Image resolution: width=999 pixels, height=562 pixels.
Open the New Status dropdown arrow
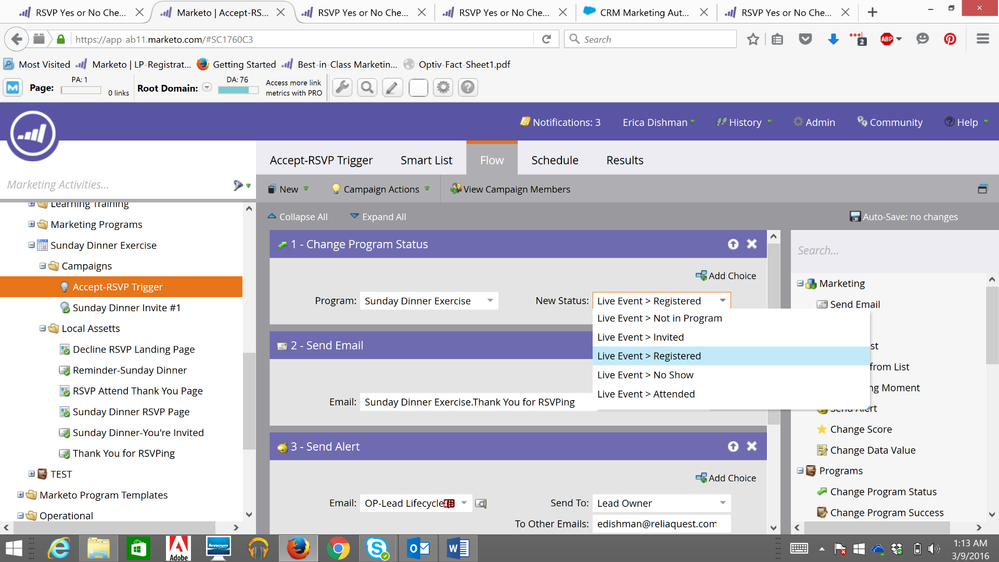(722, 301)
